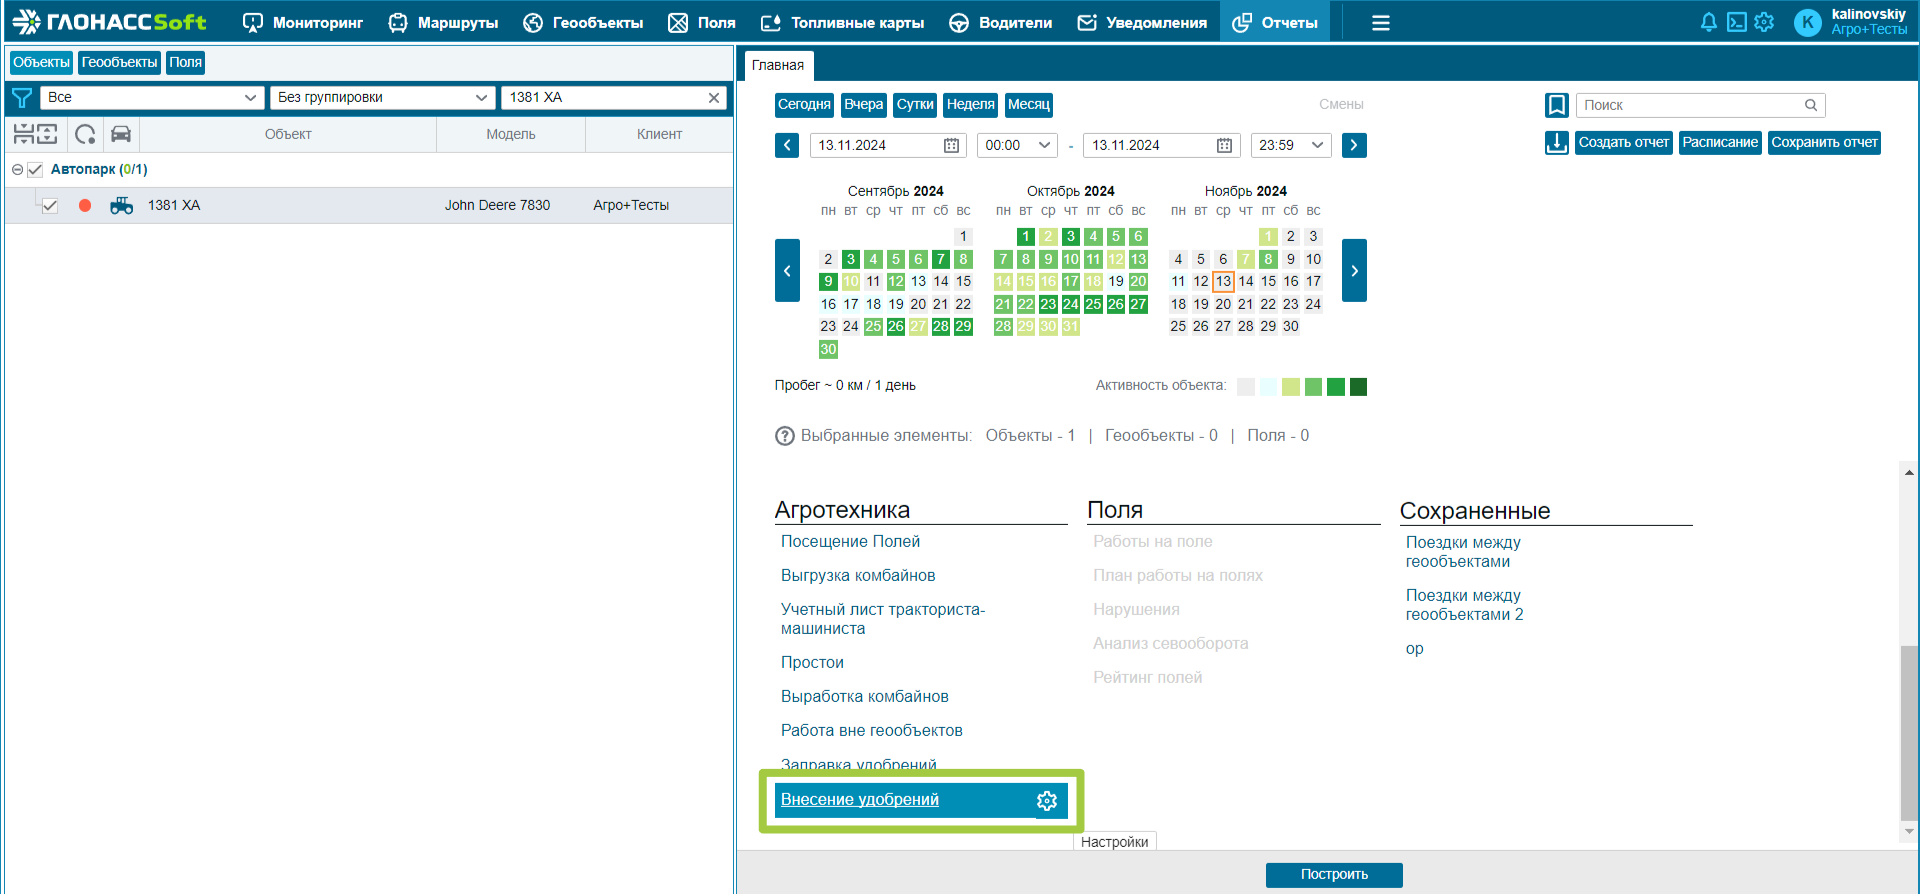Open the Все filter dropdown
The width and height of the screenshot is (1920, 894).
(x=152, y=98)
